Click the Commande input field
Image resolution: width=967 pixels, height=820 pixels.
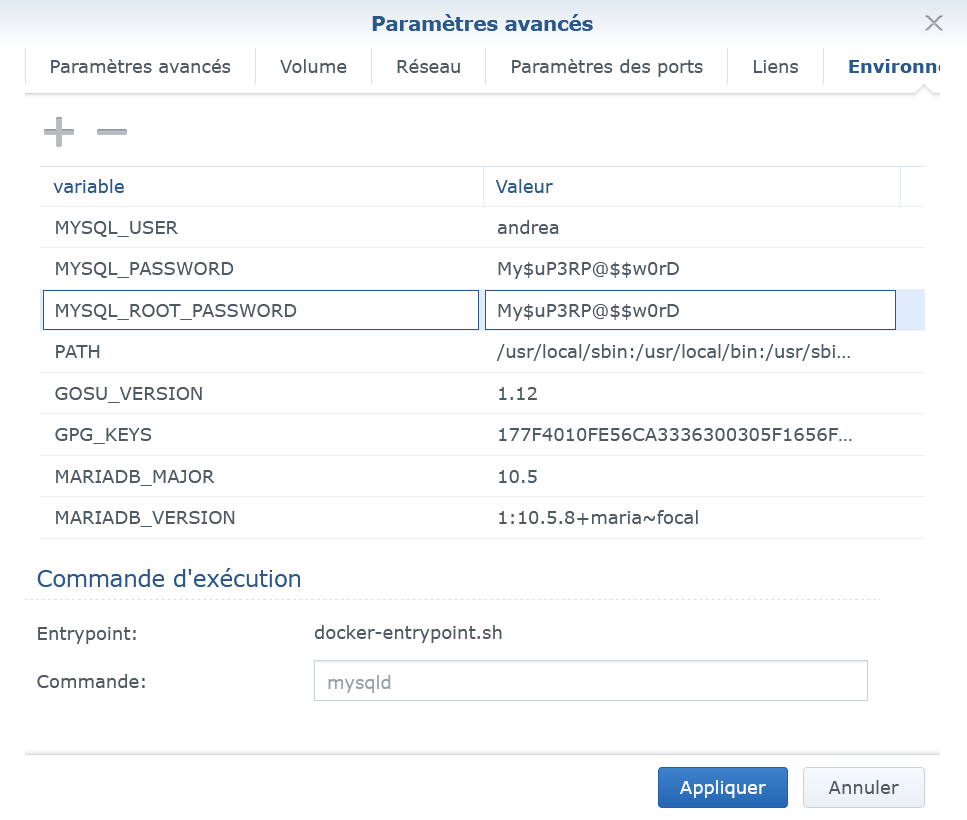pos(590,681)
